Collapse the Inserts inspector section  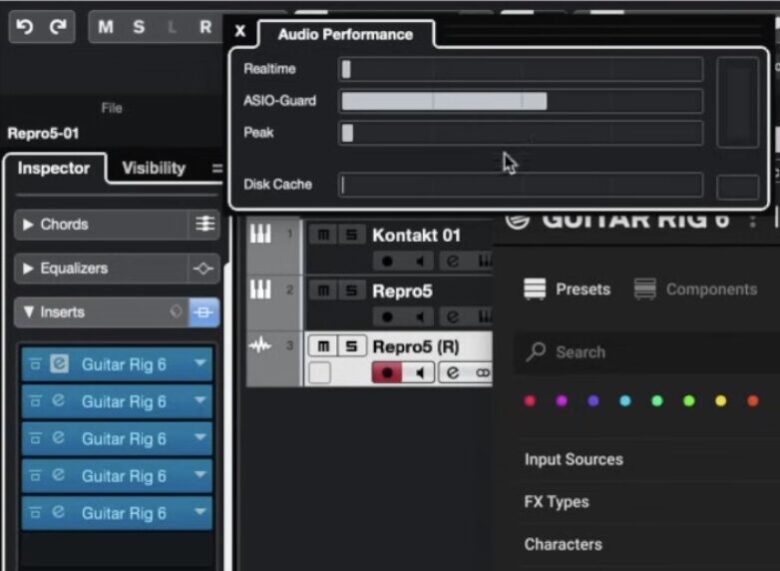(x=28, y=313)
